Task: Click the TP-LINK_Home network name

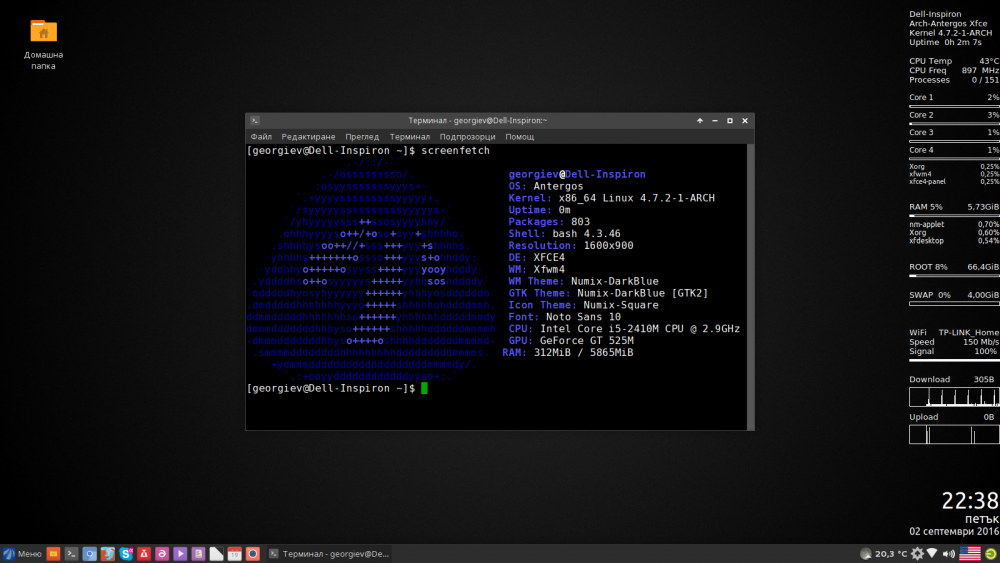Action: click(x=969, y=332)
